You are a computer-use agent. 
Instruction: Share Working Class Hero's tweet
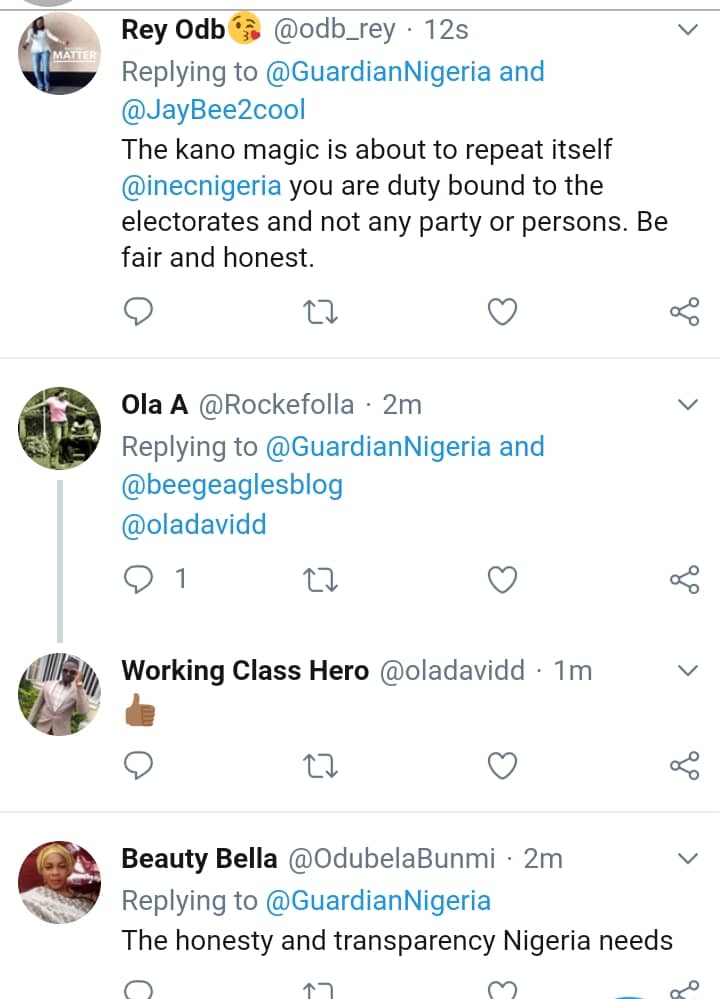[x=684, y=766]
